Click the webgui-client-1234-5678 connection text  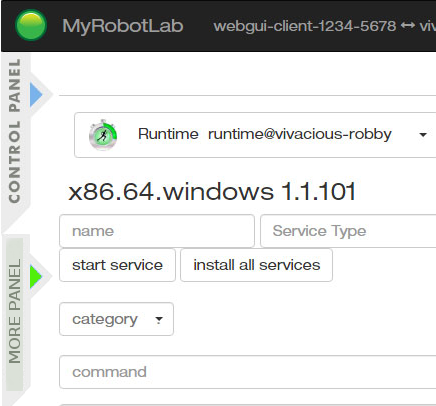click(x=305, y=26)
